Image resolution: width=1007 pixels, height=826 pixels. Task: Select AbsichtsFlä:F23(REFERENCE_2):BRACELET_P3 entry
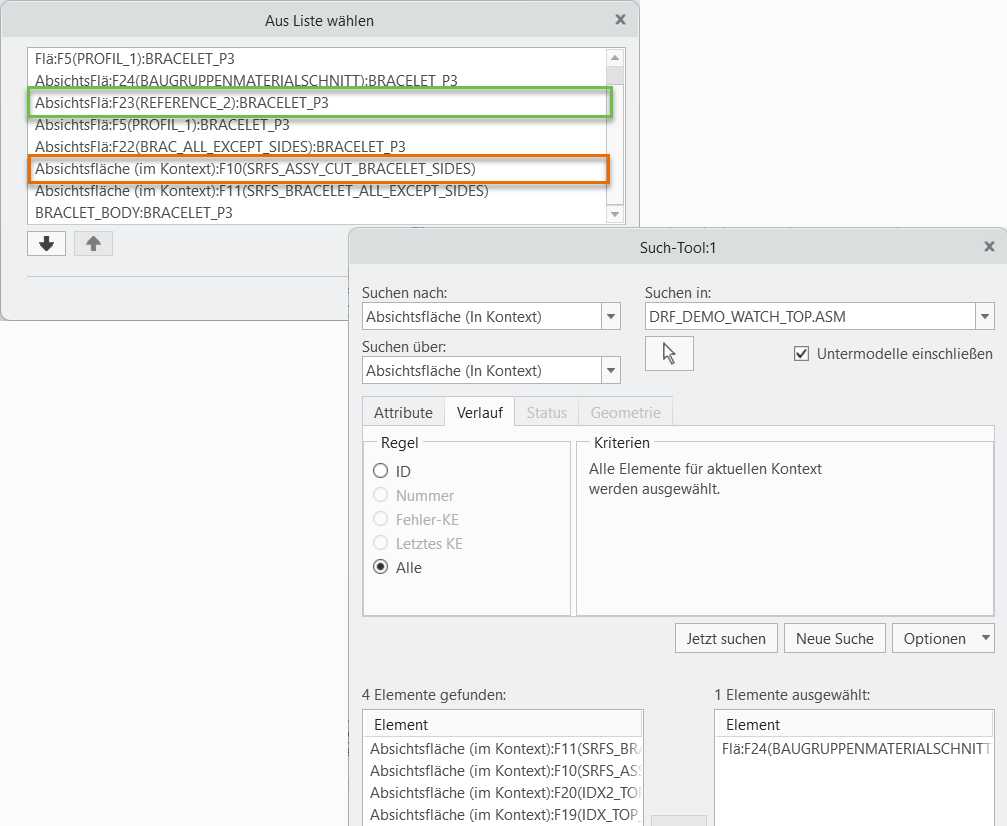click(317, 103)
